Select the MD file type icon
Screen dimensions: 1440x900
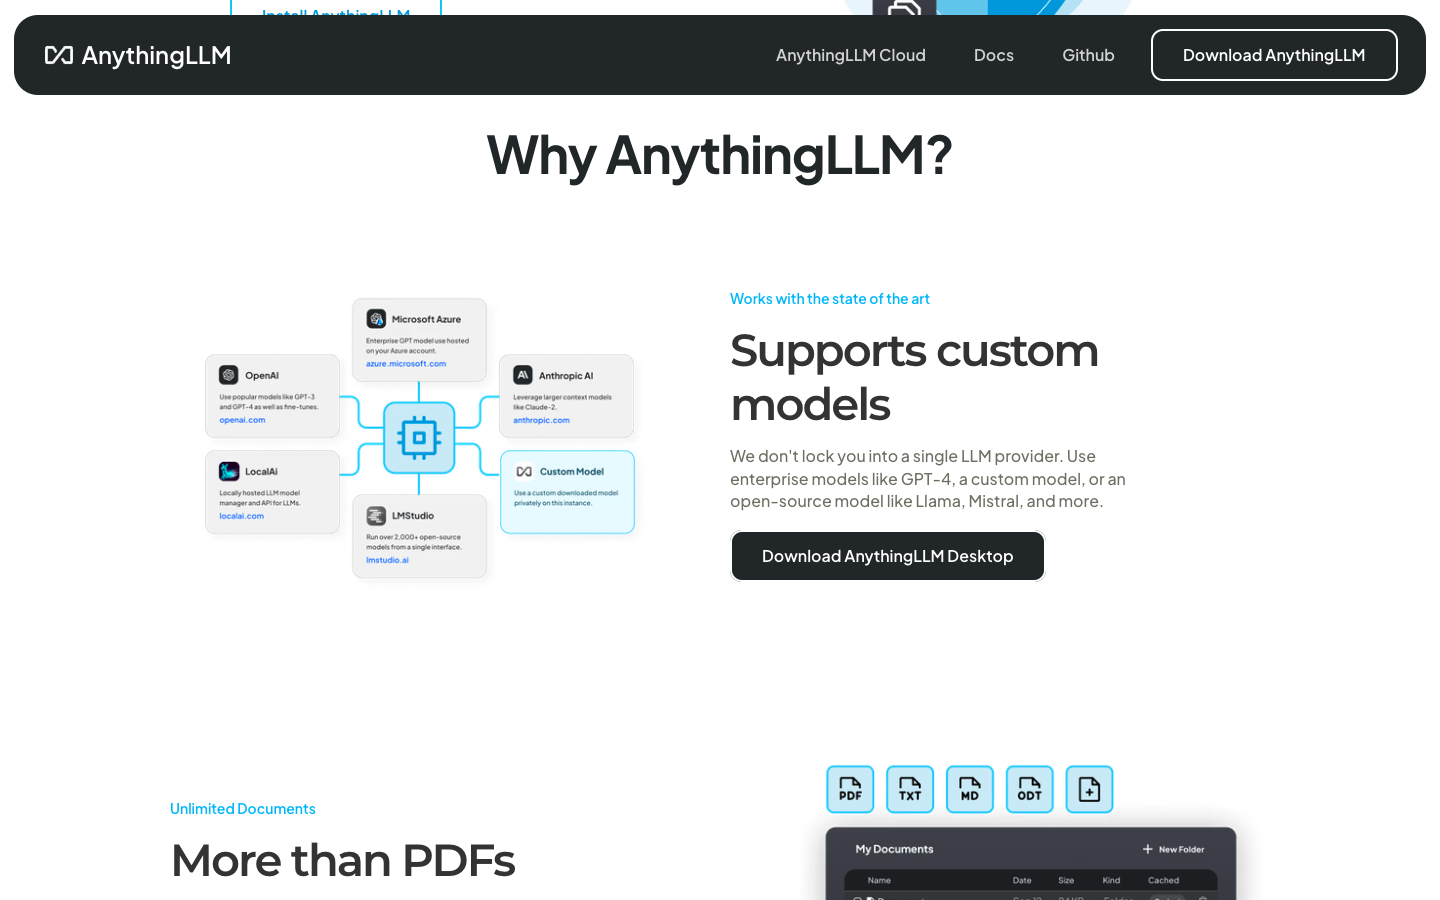pos(970,789)
